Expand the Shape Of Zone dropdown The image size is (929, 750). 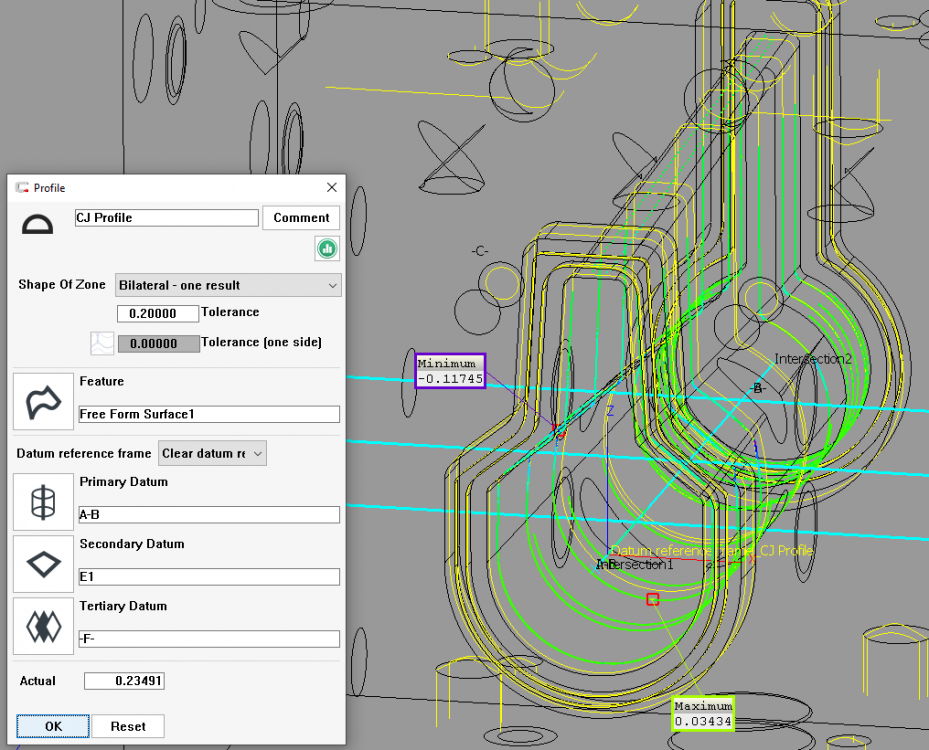[x=228, y=285]
